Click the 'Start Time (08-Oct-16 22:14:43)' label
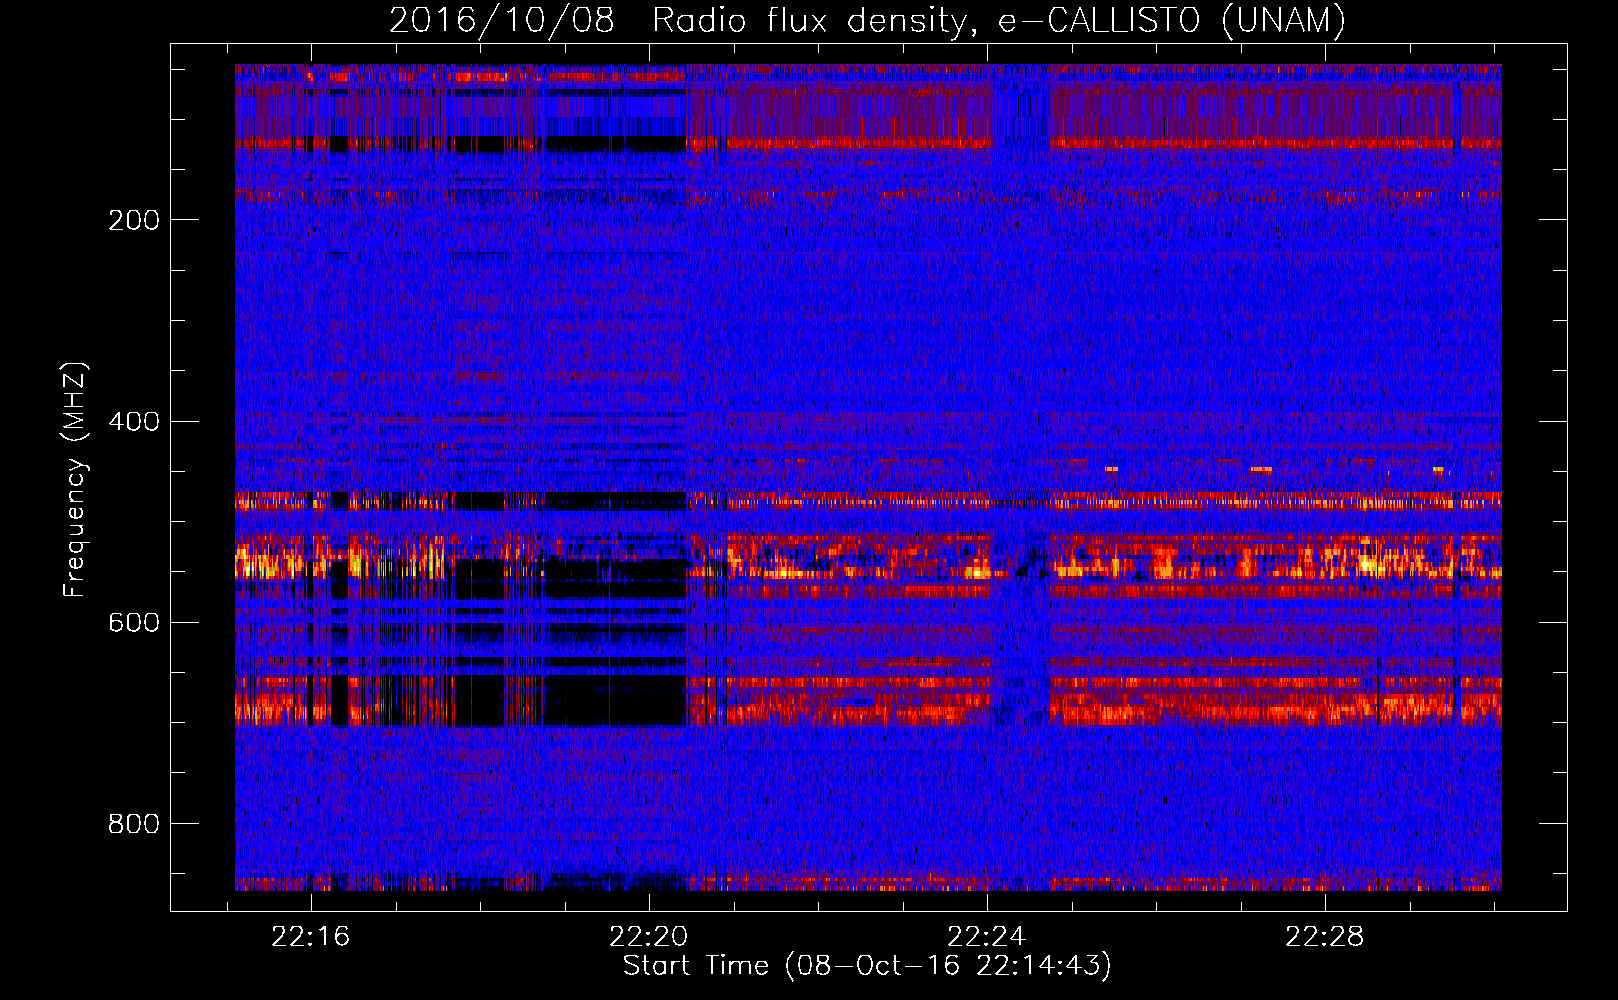The width and height of the screenshot is (1618, 1000). (x=867, y=966)
